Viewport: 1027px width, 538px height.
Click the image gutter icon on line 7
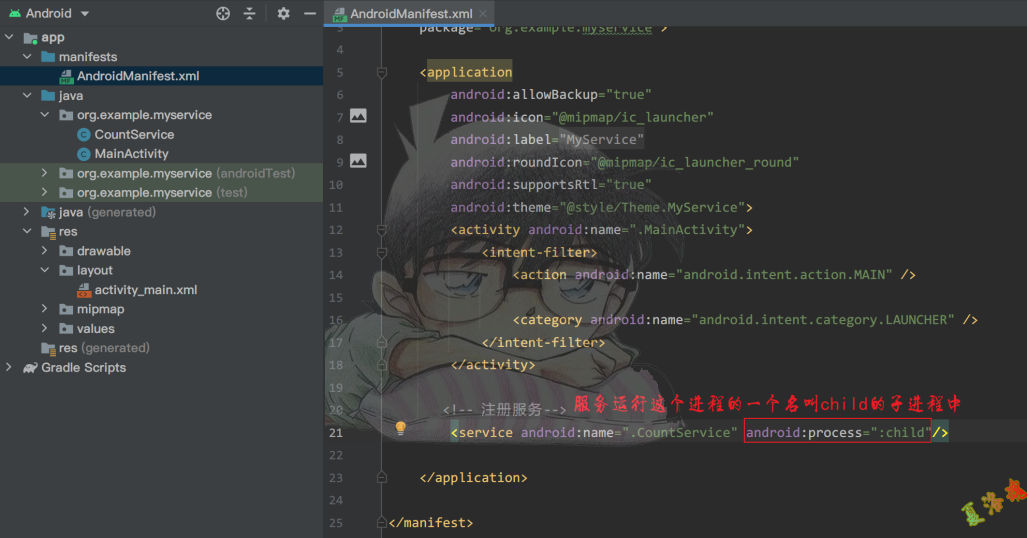point(358,116)
